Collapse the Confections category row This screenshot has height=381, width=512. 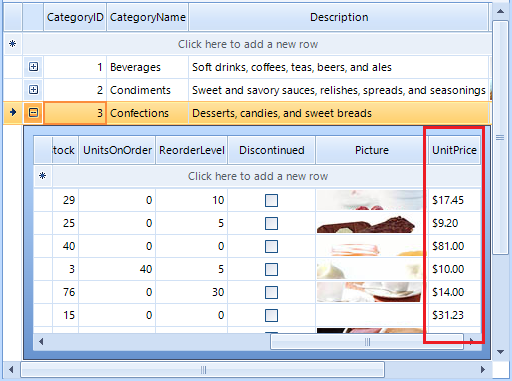point(33,113)
